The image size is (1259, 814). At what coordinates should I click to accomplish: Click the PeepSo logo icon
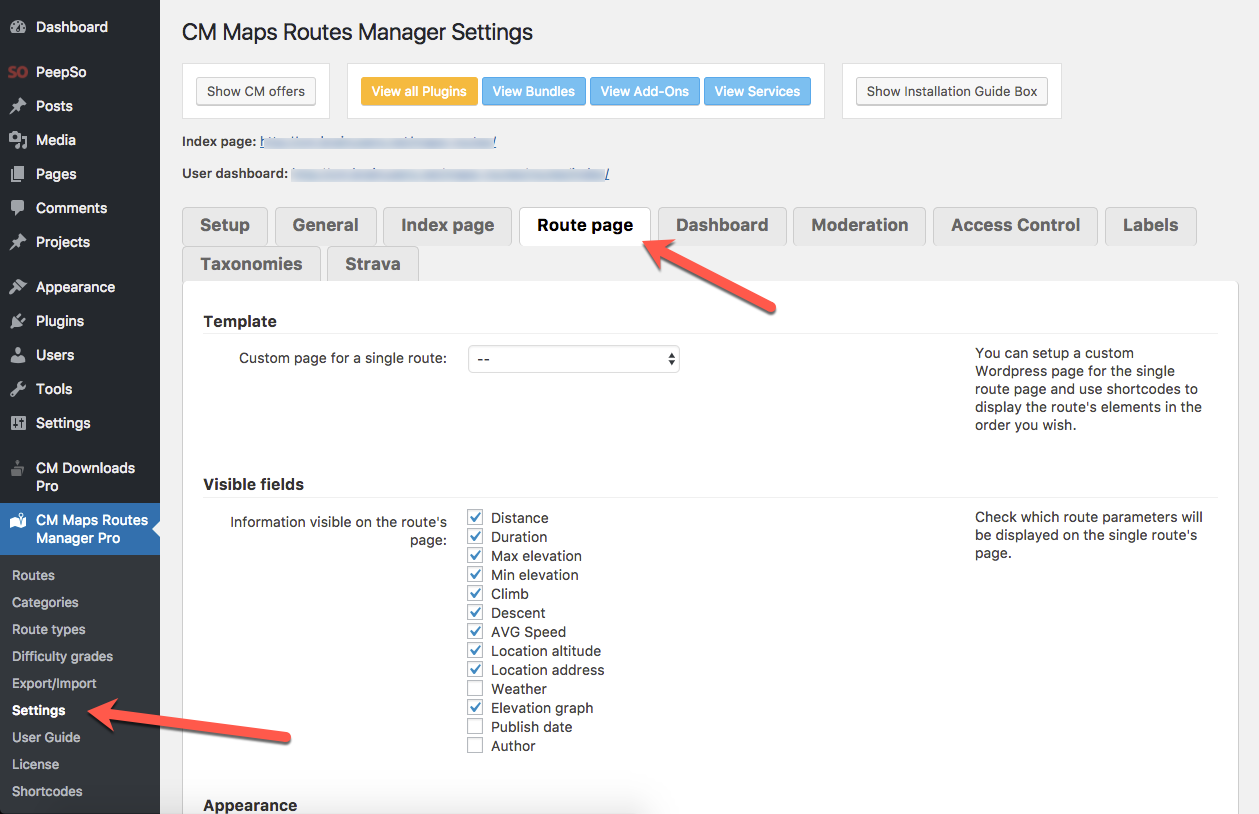[x=18, y=72]
